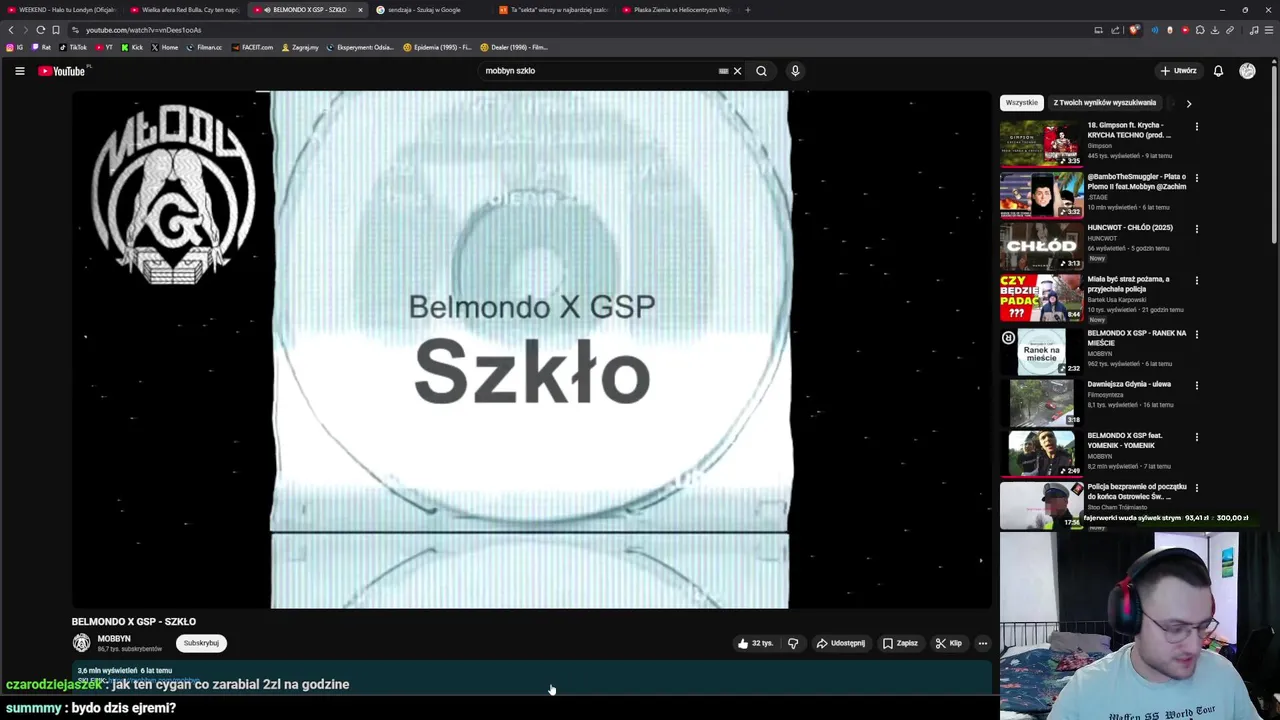
Task: Open Brave Shields icon
Action: point(1134,30)
